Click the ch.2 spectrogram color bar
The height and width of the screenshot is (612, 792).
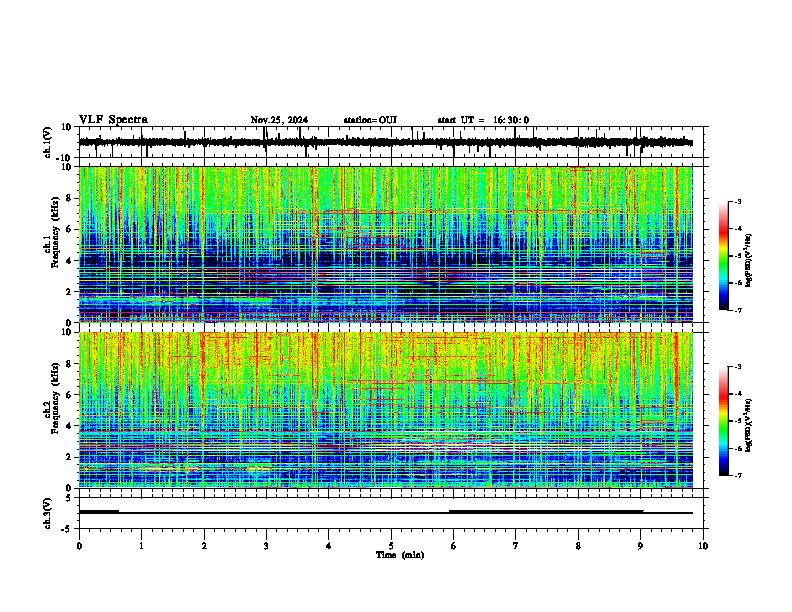(723, 421)
